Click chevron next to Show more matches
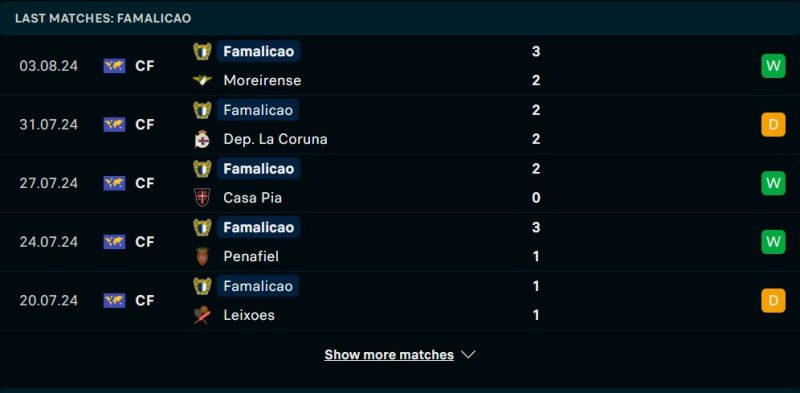The height and width of the screenshot is (393, 800). (468, 354)
